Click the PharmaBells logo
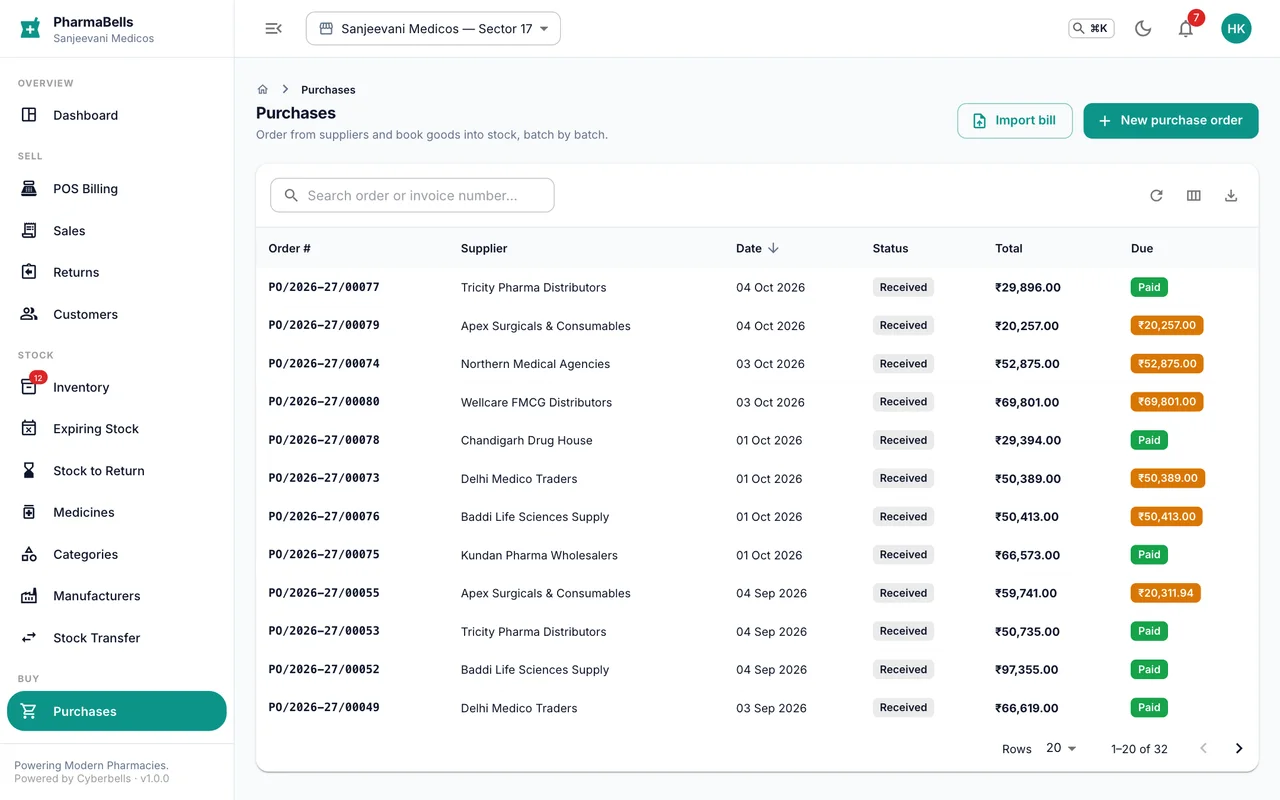The height and width of the screenshot is (800, 1280). [x=31, y=28]
